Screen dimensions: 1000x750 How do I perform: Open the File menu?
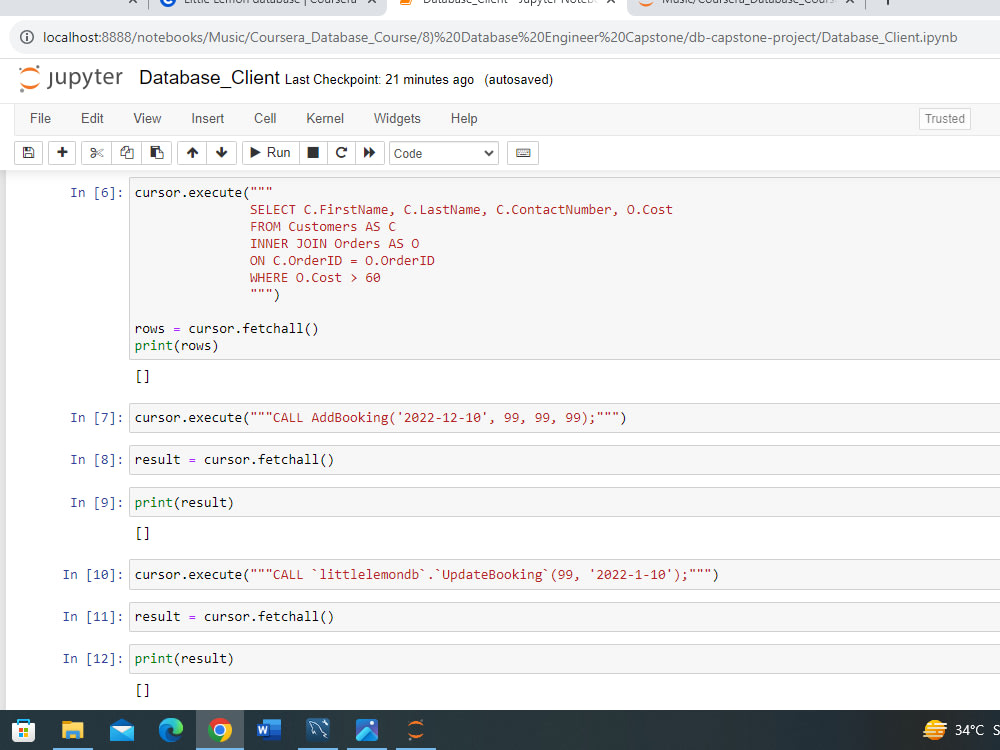pos(40,118)
